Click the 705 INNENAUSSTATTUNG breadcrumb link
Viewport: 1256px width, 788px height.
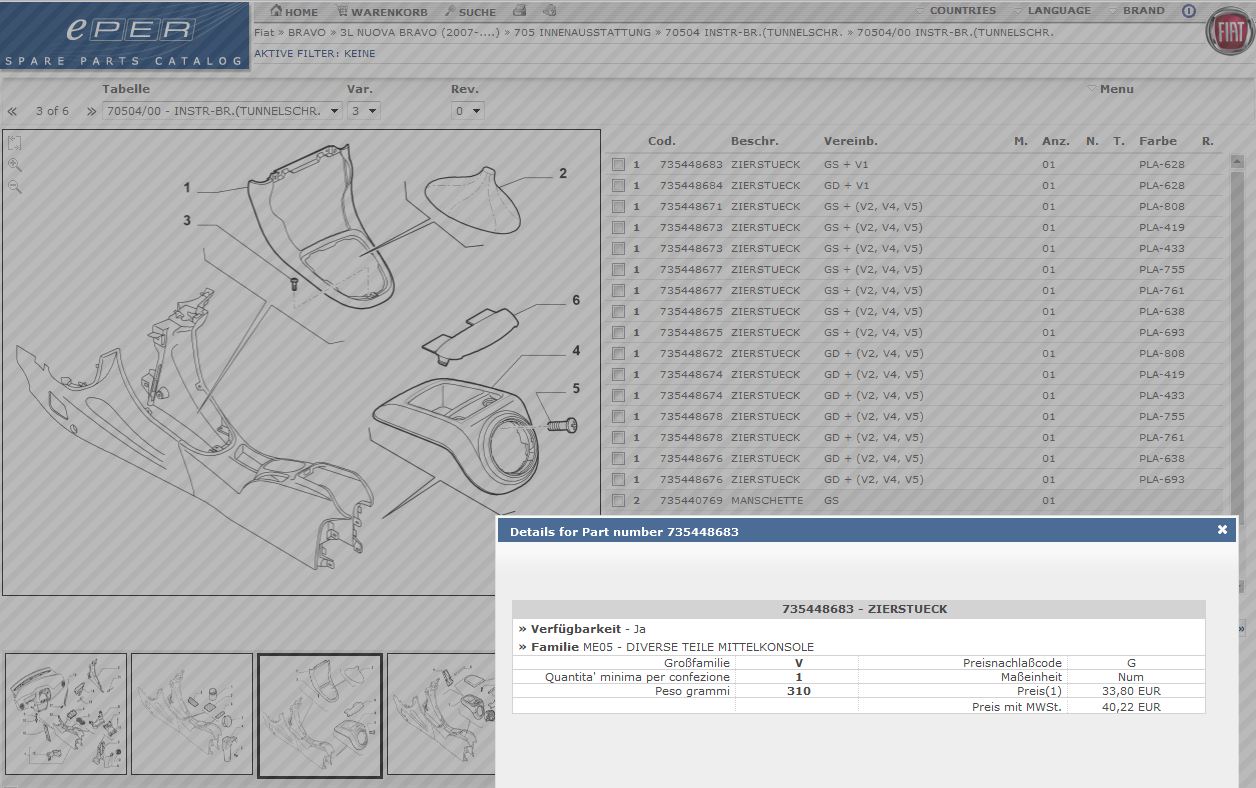(584, 33)
